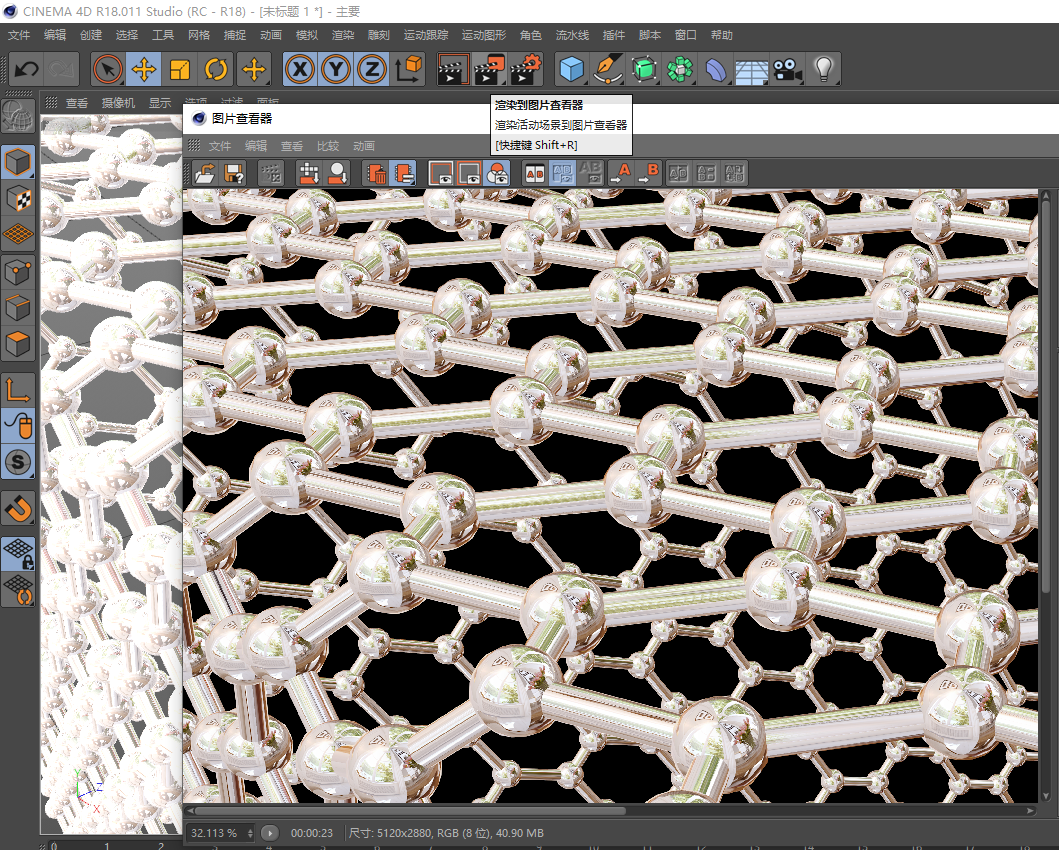Click Make Editable globe icon
The height and width of the screenshot is (850, 1059).
click(x=18, y=116)
